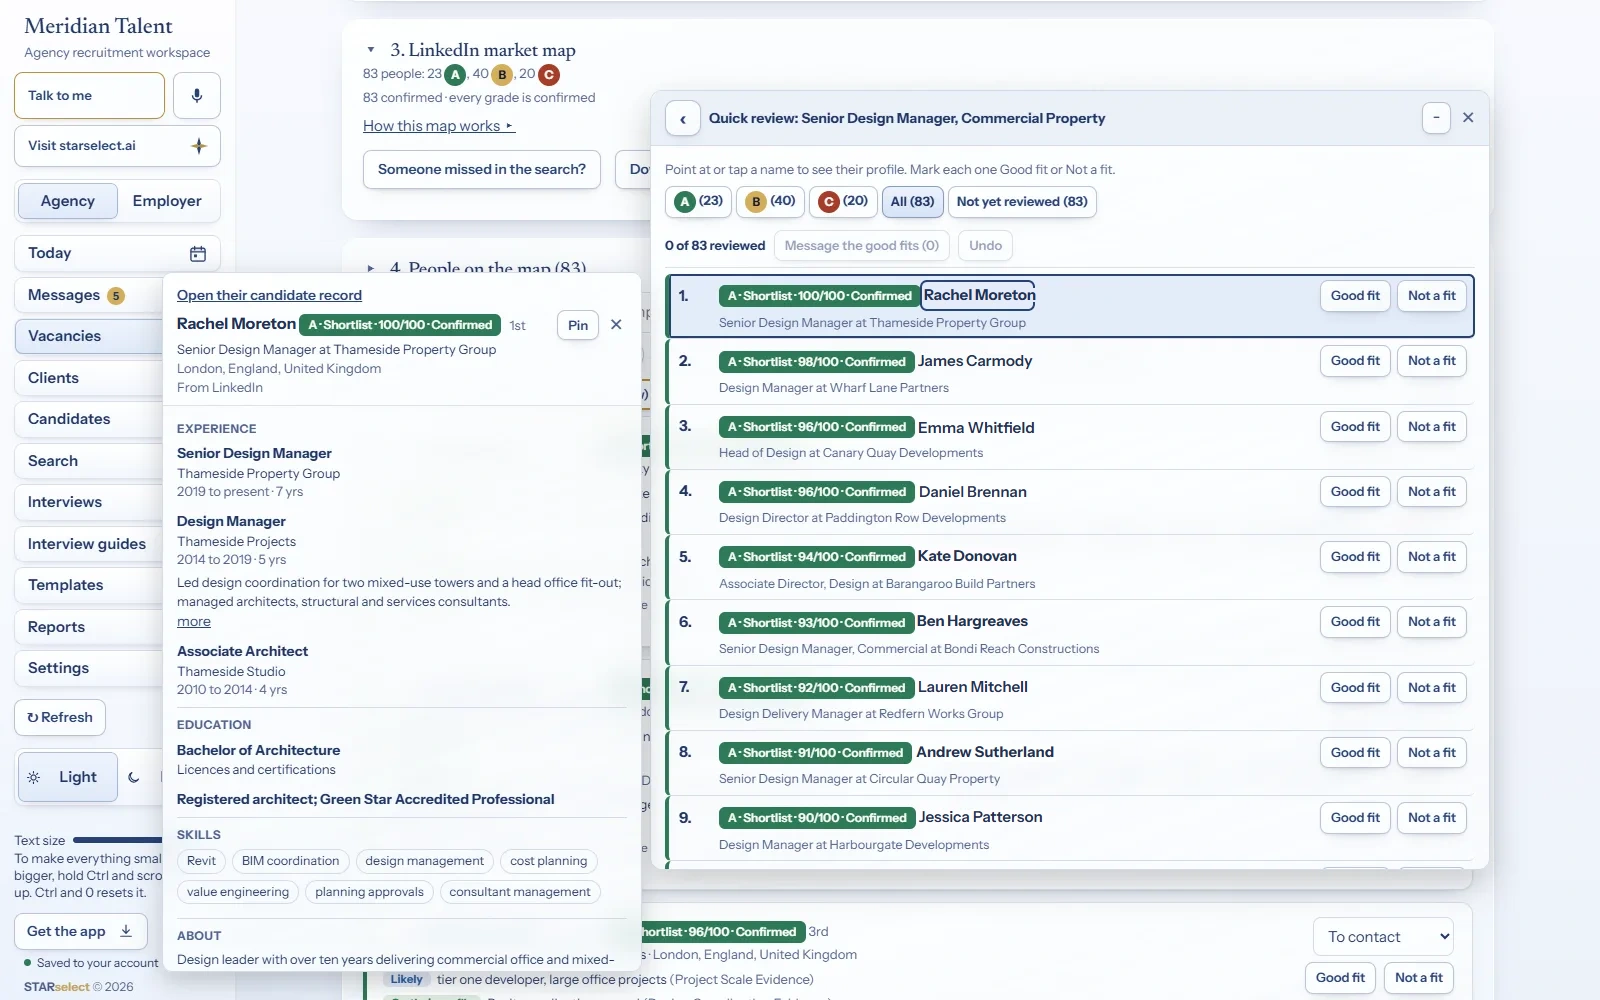Close Rachel Moreton profile popup

(616, 325)
